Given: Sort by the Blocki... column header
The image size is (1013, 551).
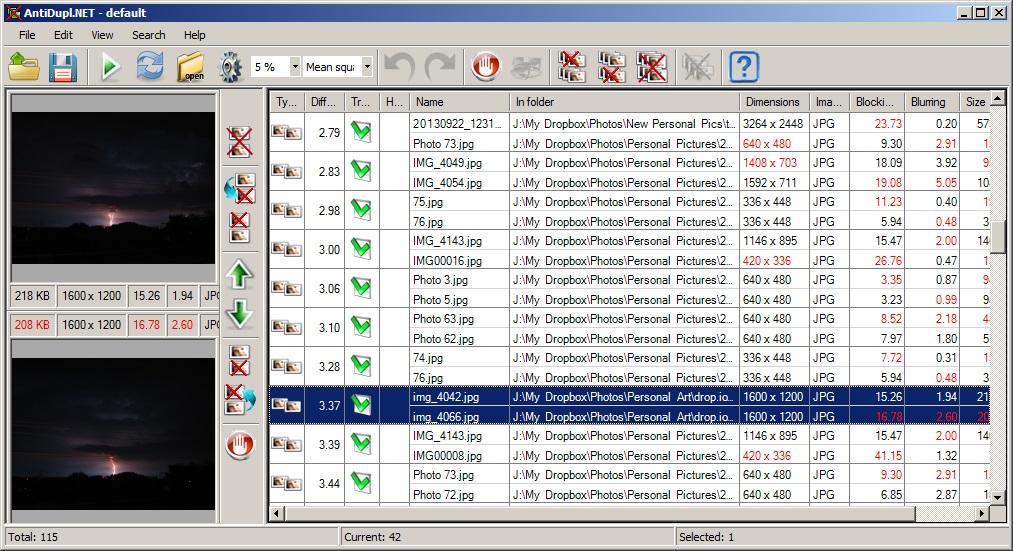Looking at the screenshot, I should point(877,102).
